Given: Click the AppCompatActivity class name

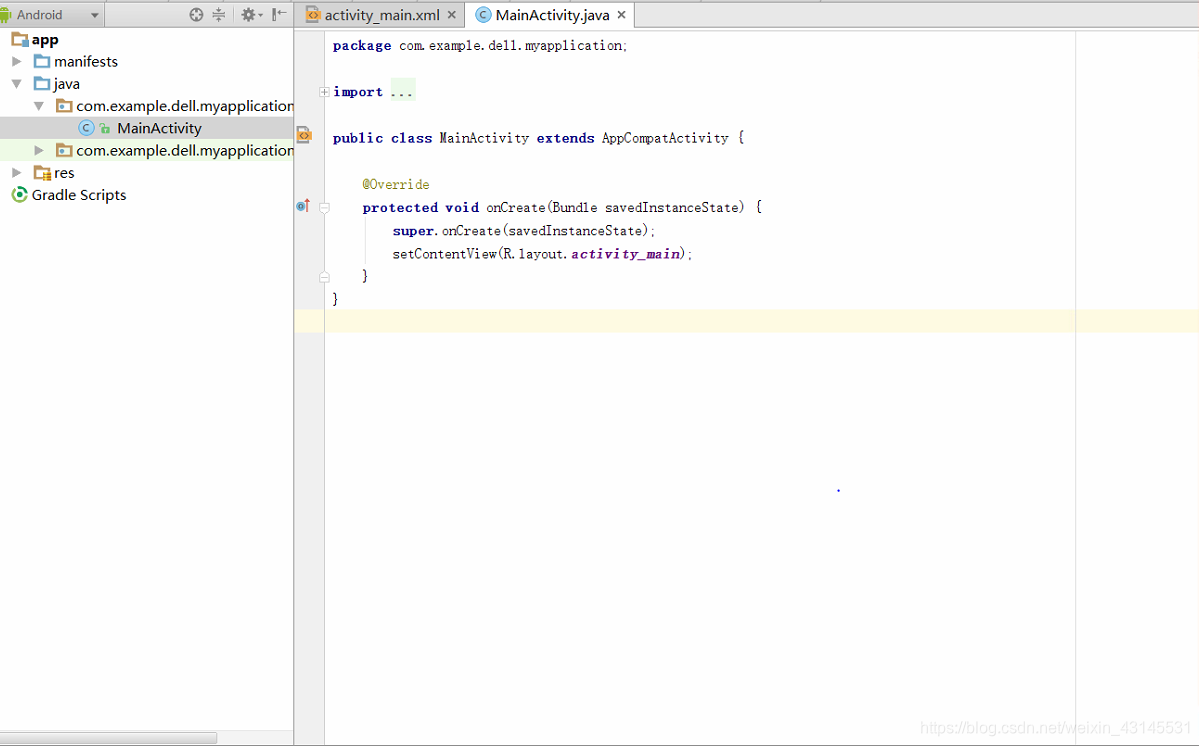Looking at the screenshot, I should (665, 138).
